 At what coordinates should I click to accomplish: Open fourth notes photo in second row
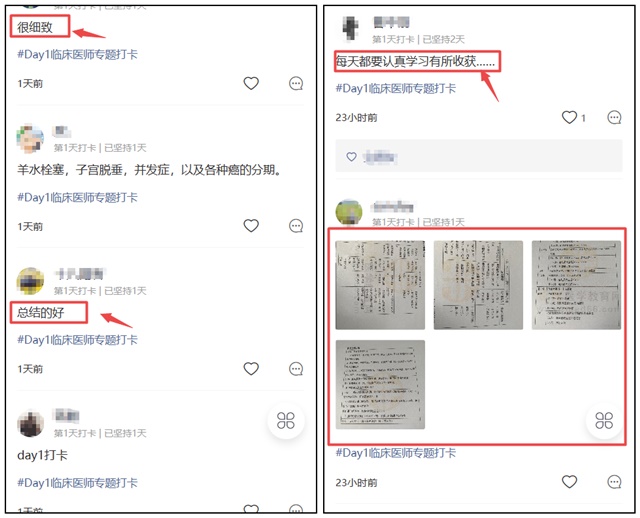380,385
